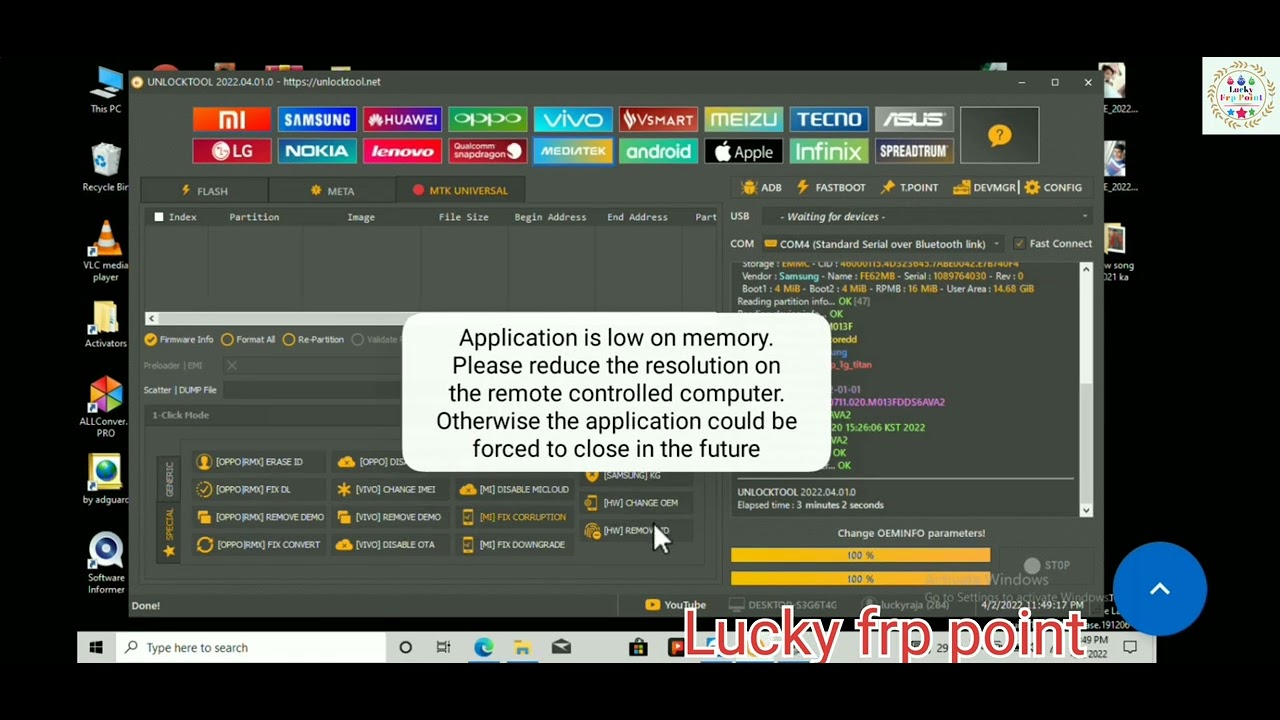Select the Huawei brand icon
The image size is (1280, 720).
tap(402, 120)
